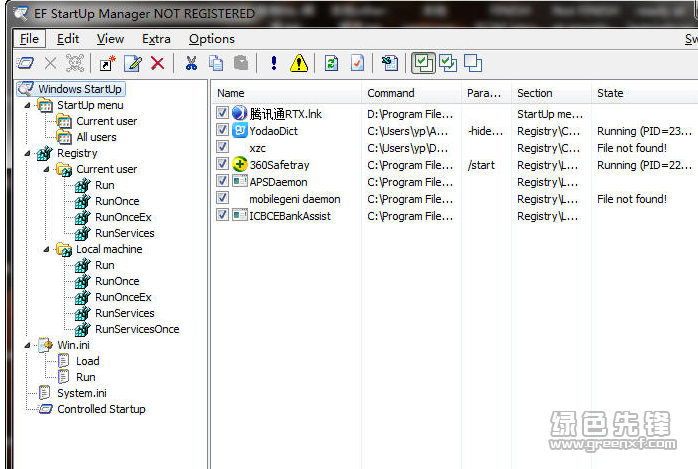Click the new shortcut entry icon
This screenshot has width=698, height=469.
pos(107,63)
